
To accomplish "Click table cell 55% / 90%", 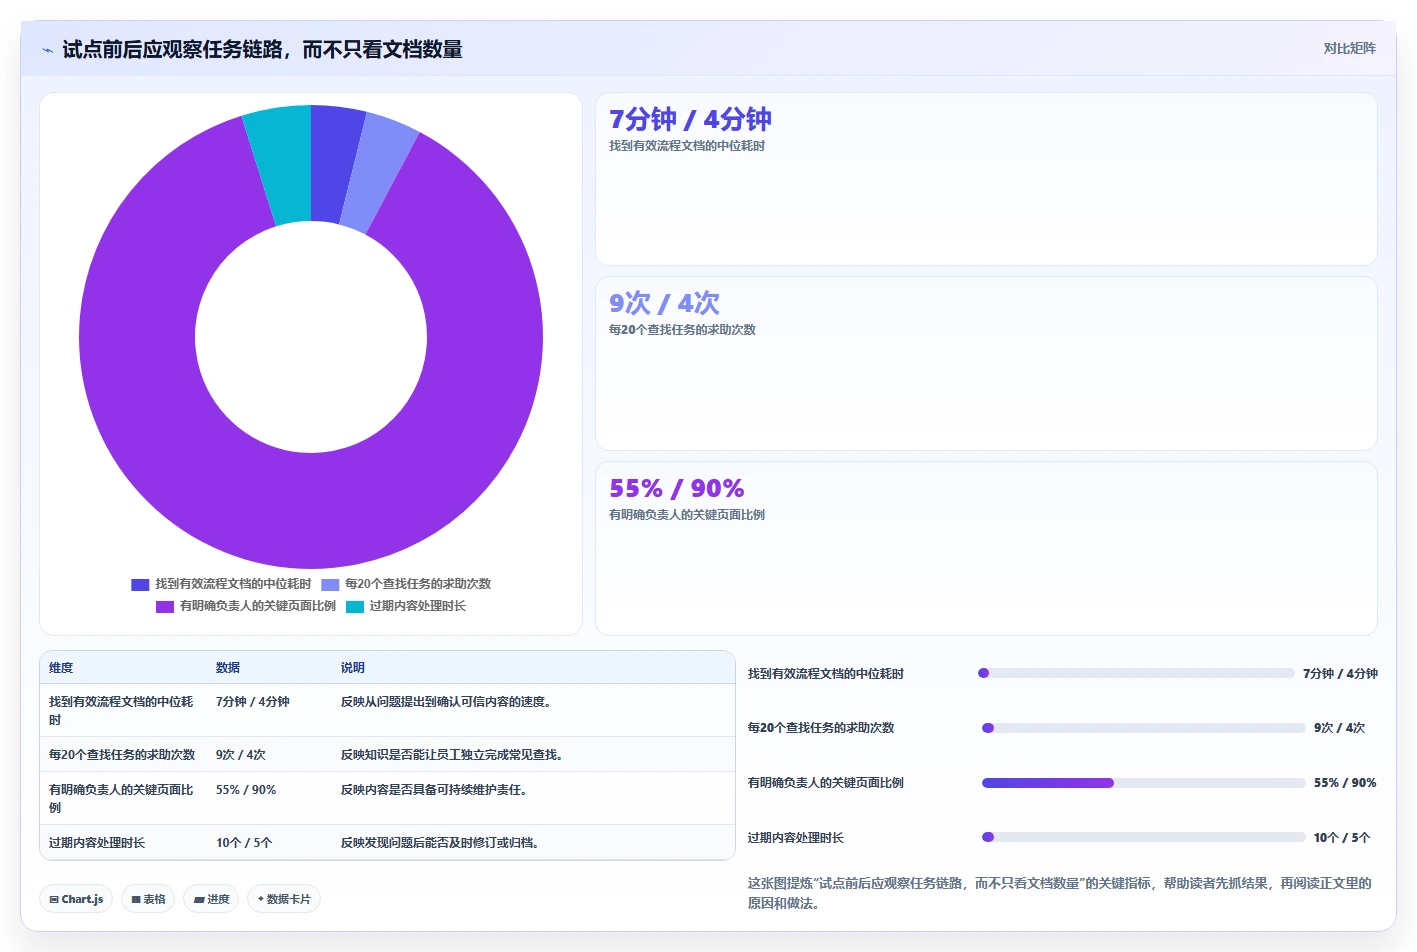I will [x=246, y=790].
